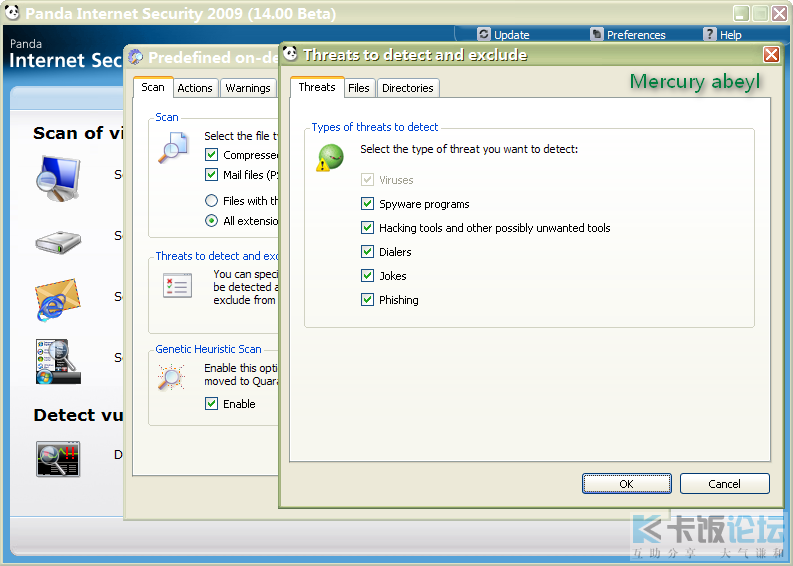Click the panda icon in Threats dialog title
The height and width of the screenshot is (566, 793).
click(x=290, y=54)
